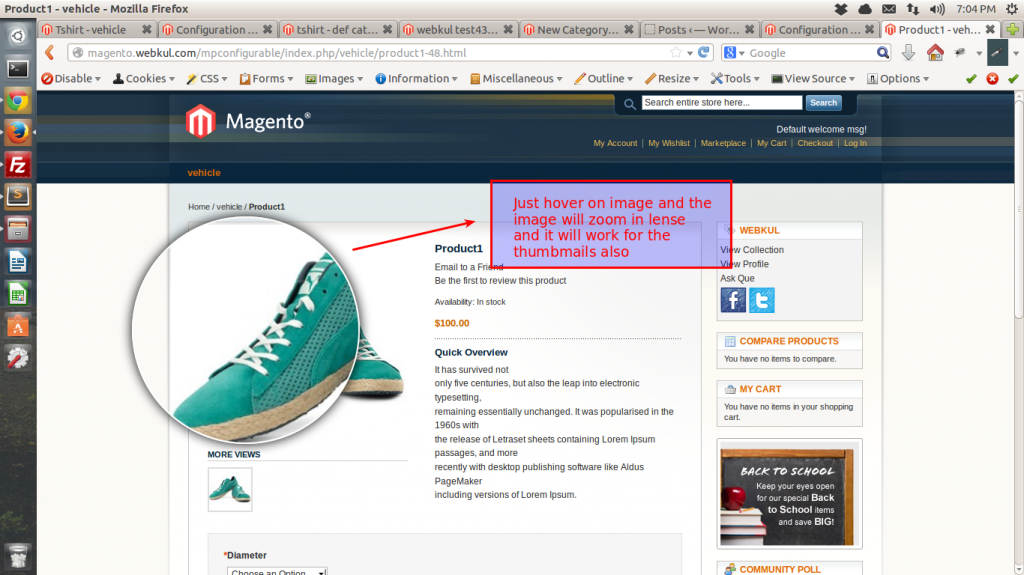Screen dimensions: 1024x575
Task: Open Sublime Text from the launcher
Action: point(18,197)
